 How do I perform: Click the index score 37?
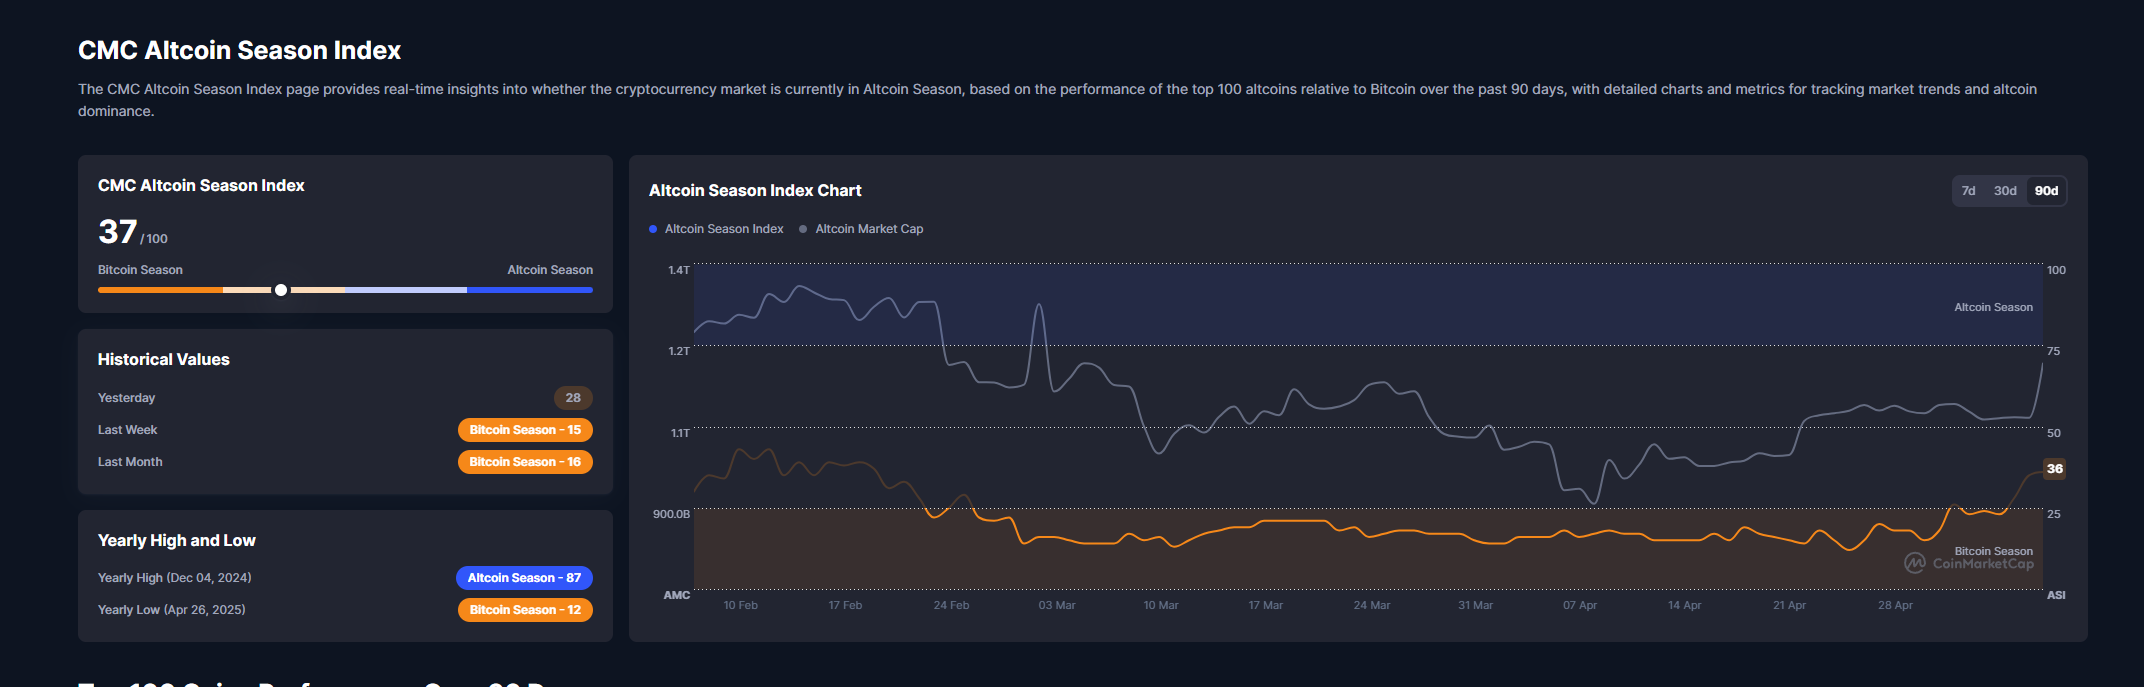(x=118, y=232)
